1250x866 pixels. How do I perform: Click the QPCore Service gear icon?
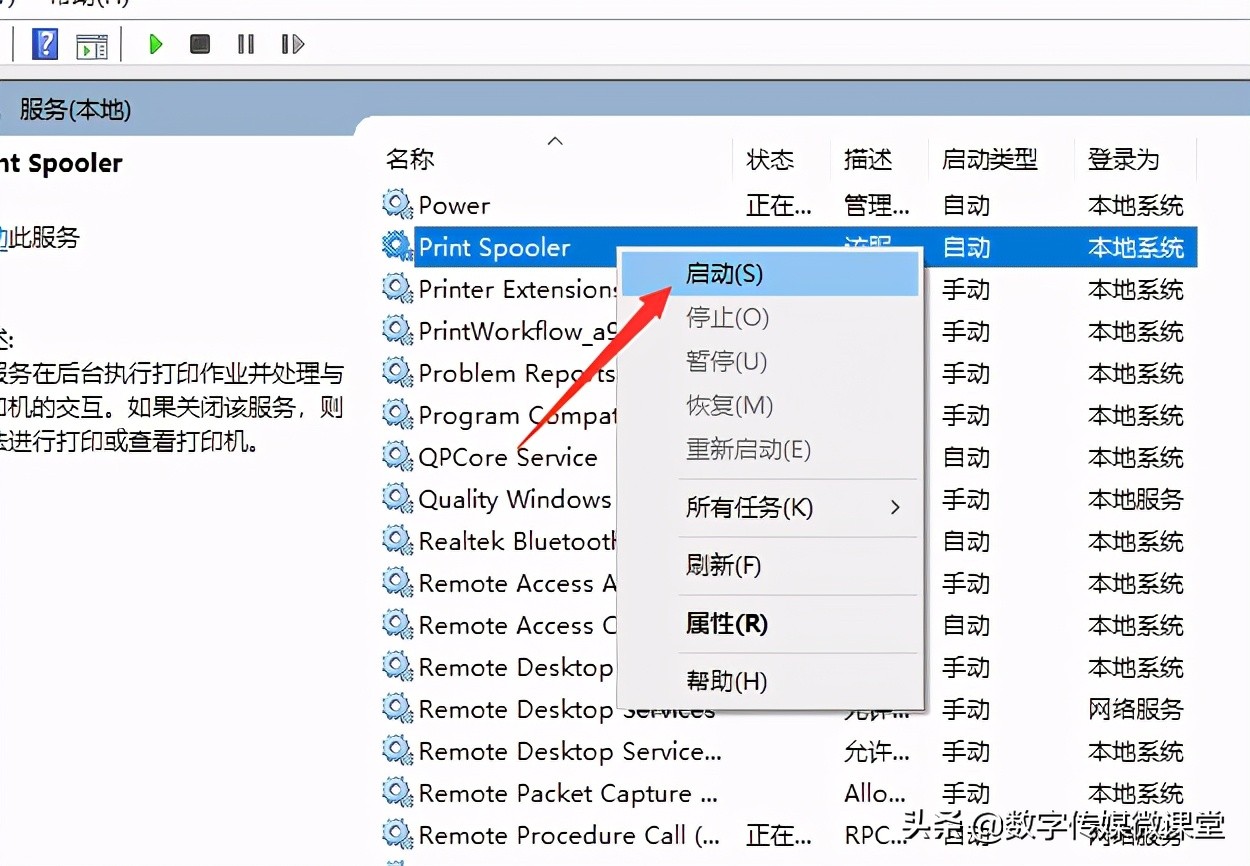pos(396,457)
